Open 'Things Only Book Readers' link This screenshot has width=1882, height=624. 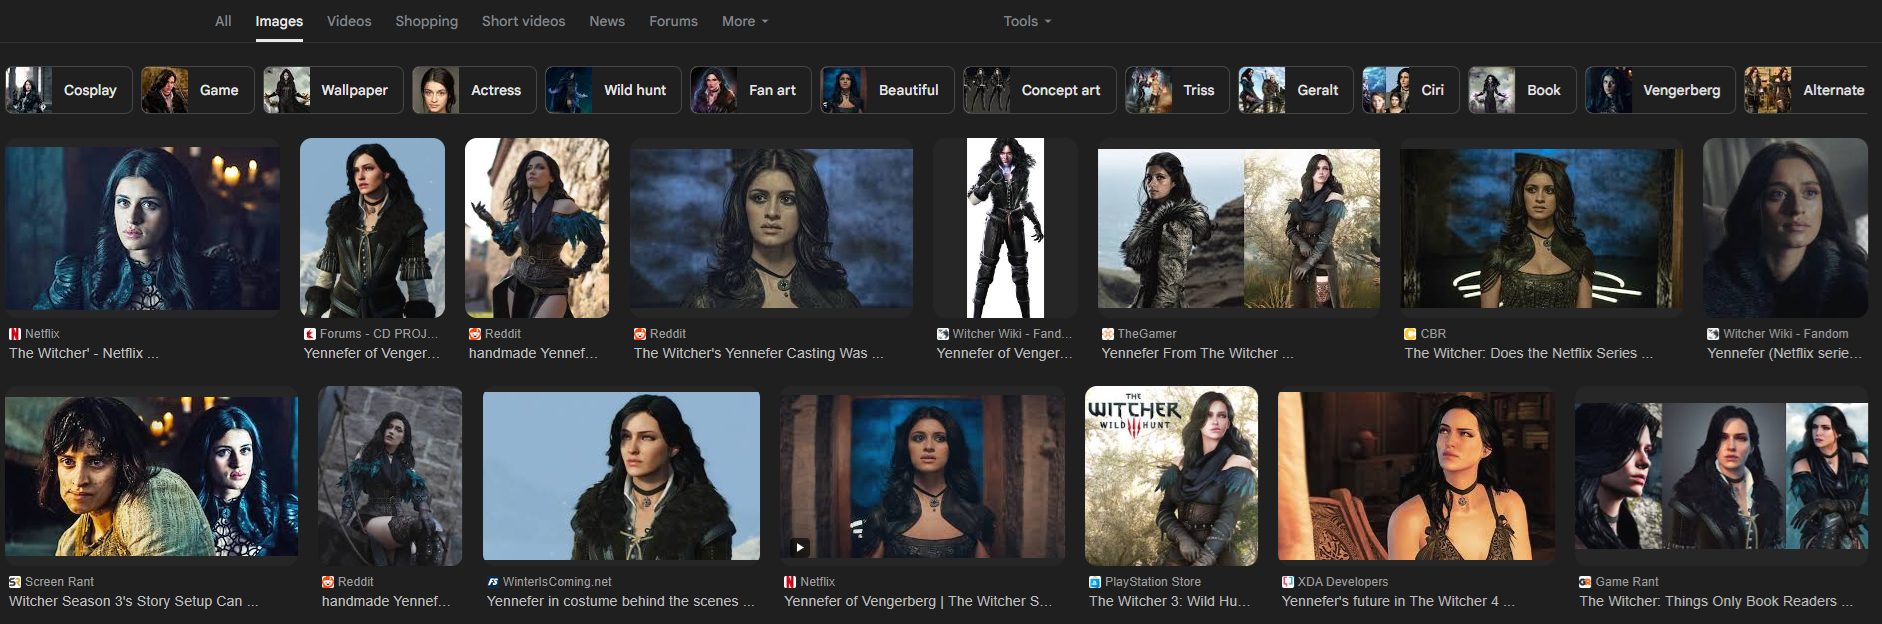[1716, 601]
